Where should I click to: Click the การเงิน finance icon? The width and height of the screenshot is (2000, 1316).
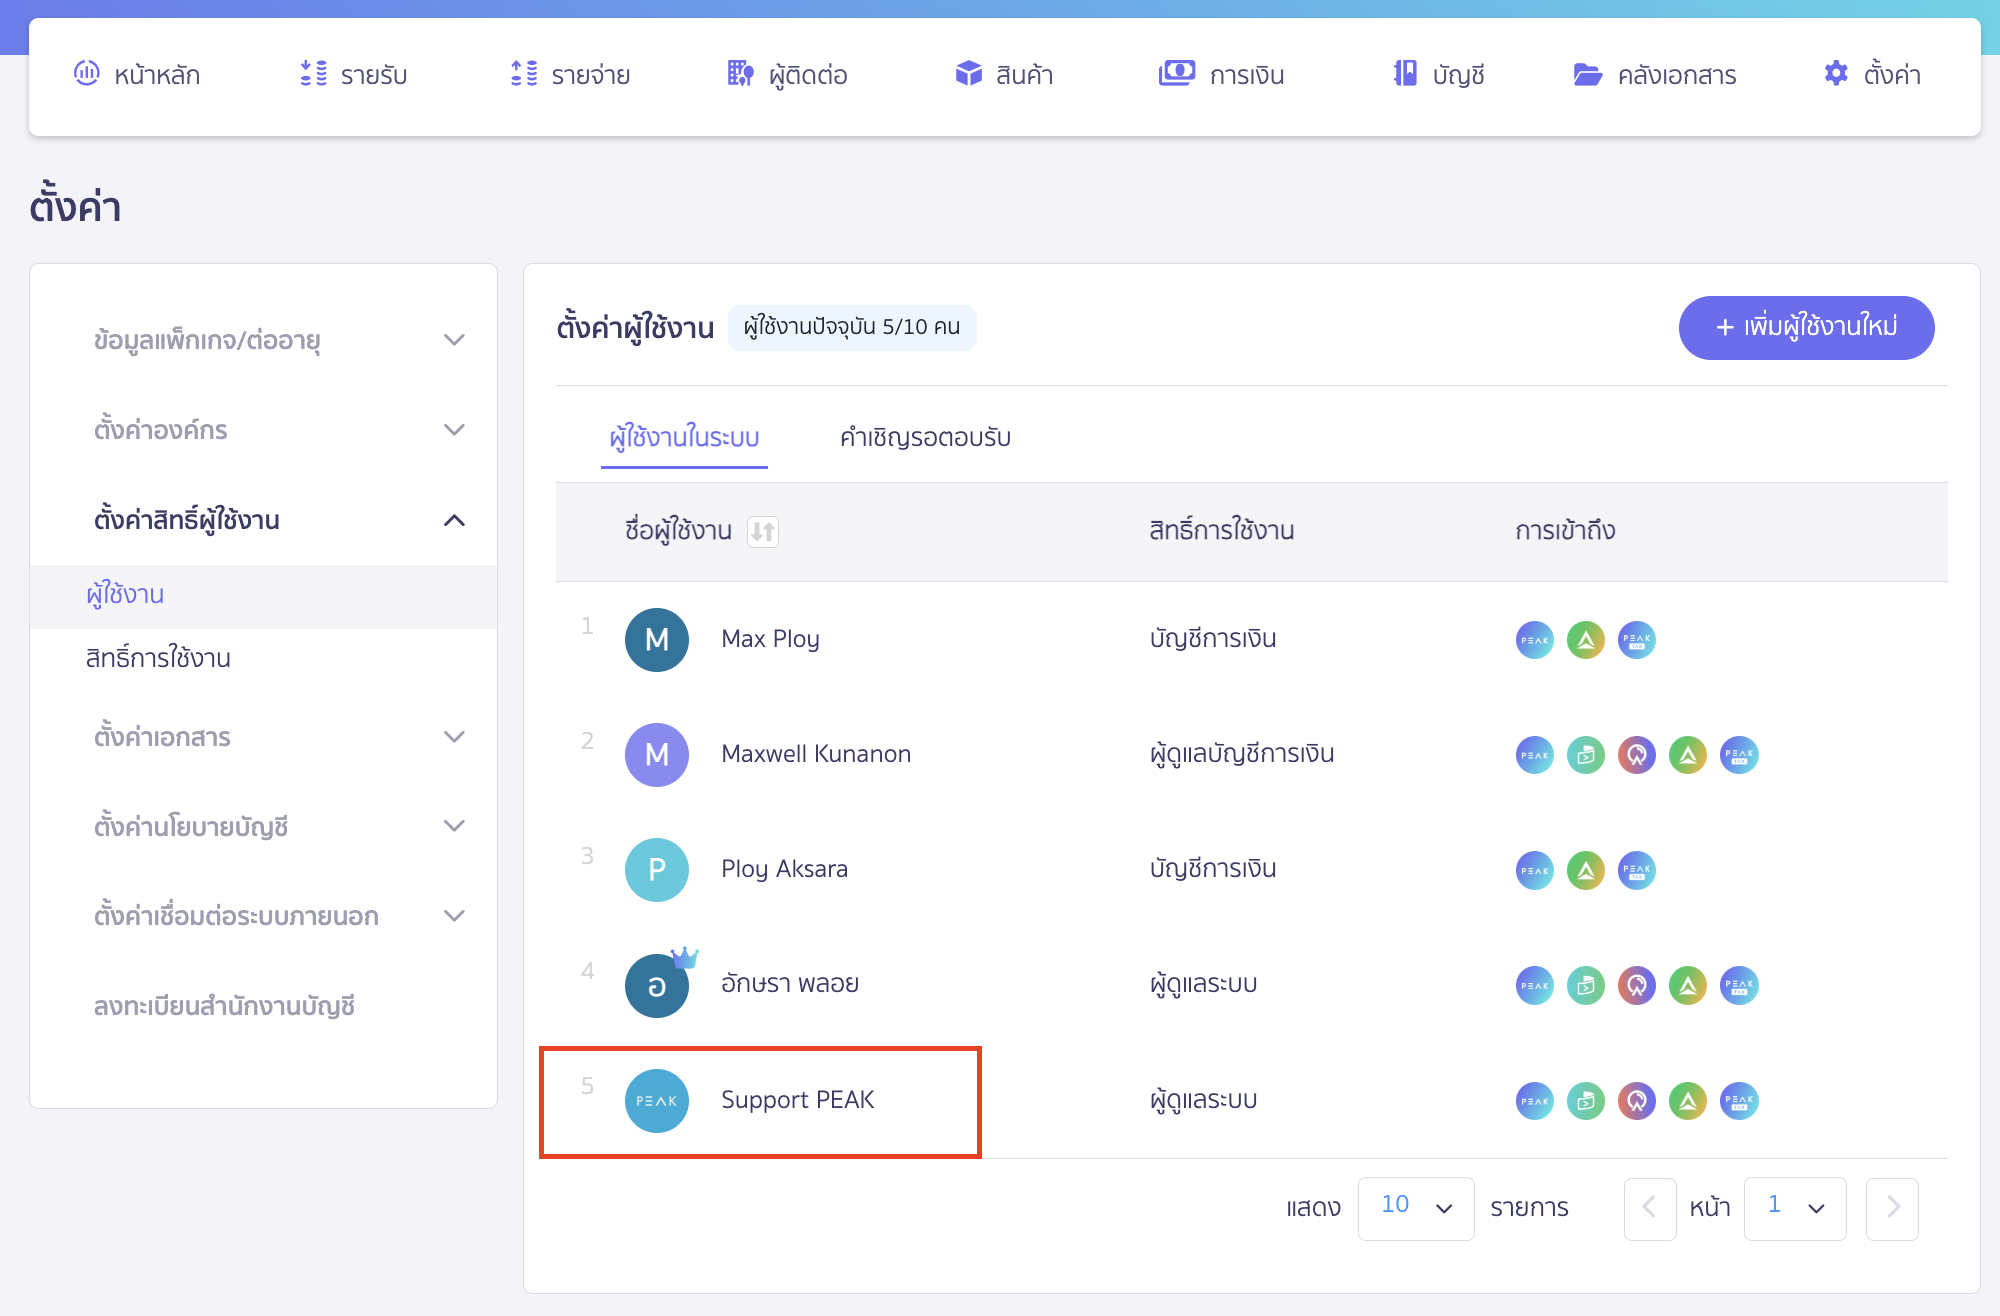click(x=1177, y=72)
